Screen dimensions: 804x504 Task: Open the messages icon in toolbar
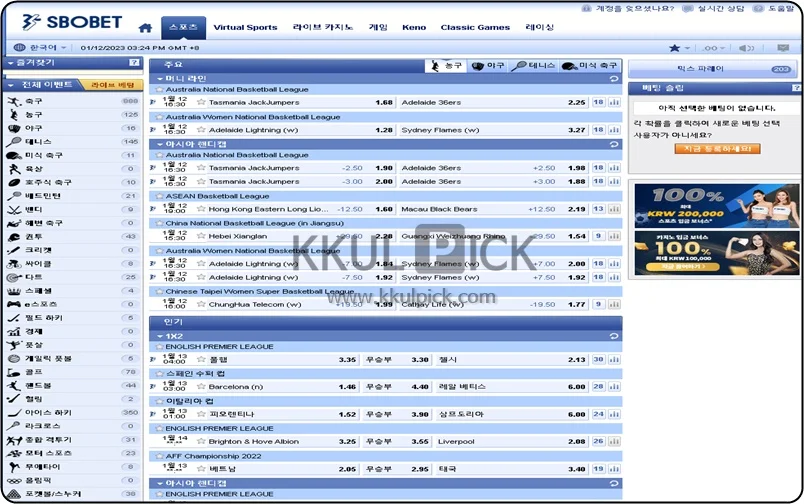(x=782, y=48)
